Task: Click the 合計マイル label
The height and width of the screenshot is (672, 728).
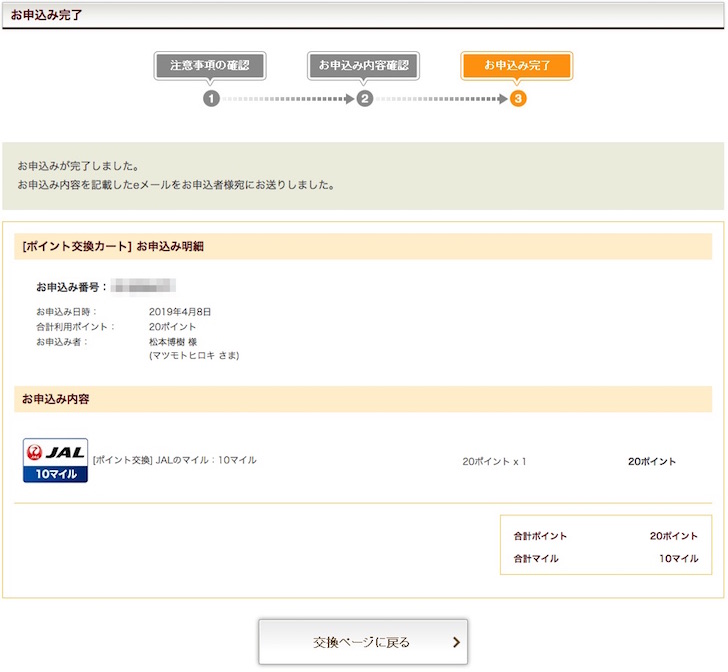Action: [x=536, y=559]
